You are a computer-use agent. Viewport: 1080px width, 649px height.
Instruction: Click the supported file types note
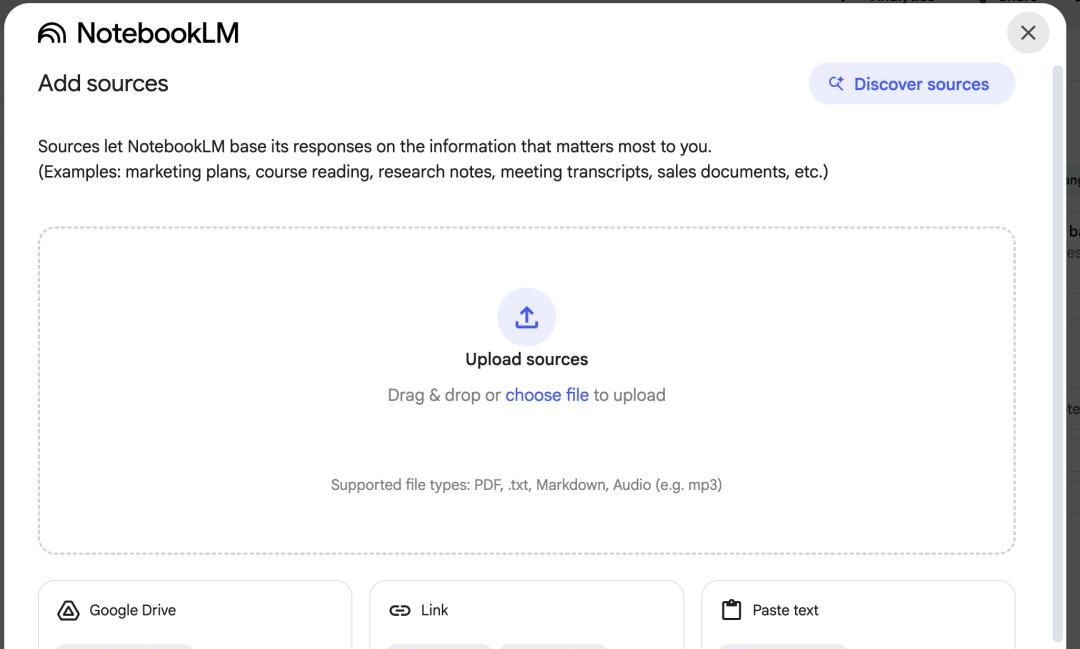pyautogui.click(x=526, y=485)
